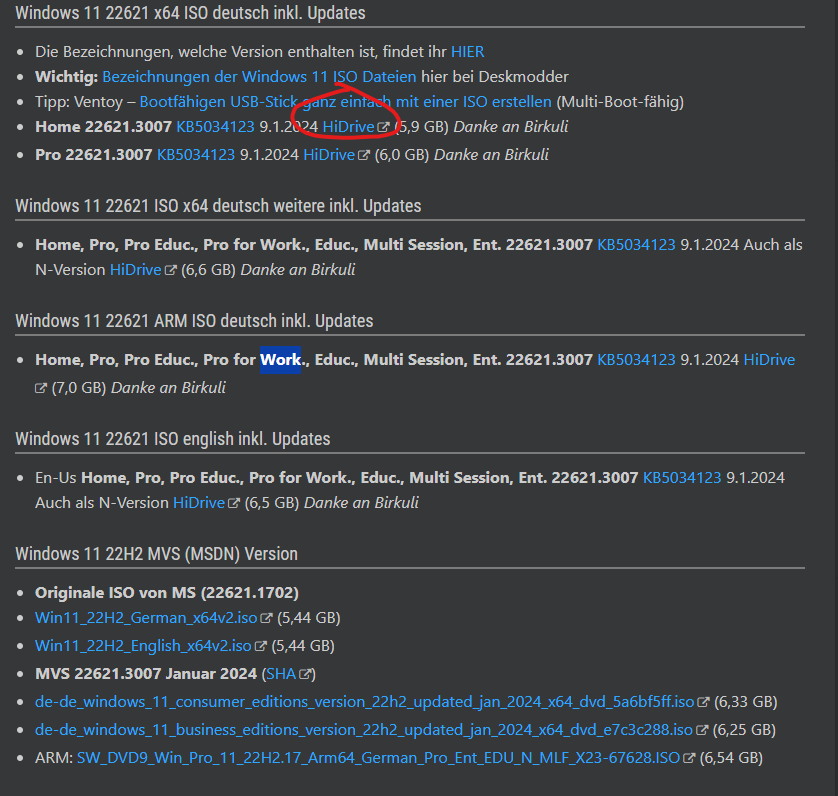Click external-link icon before (6,5 GB)
The image size is (838, 796).
click(x=234, y=504)
